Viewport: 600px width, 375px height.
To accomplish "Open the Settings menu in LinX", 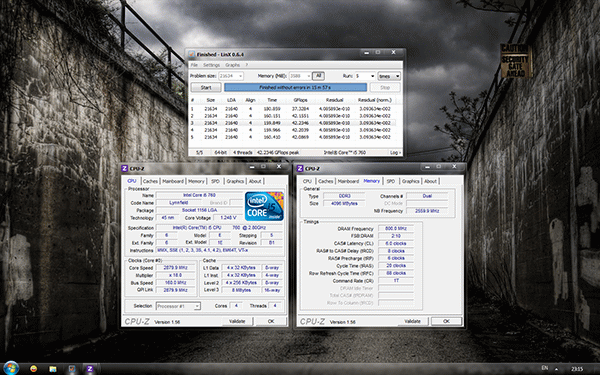I will [x=211, y=65].
